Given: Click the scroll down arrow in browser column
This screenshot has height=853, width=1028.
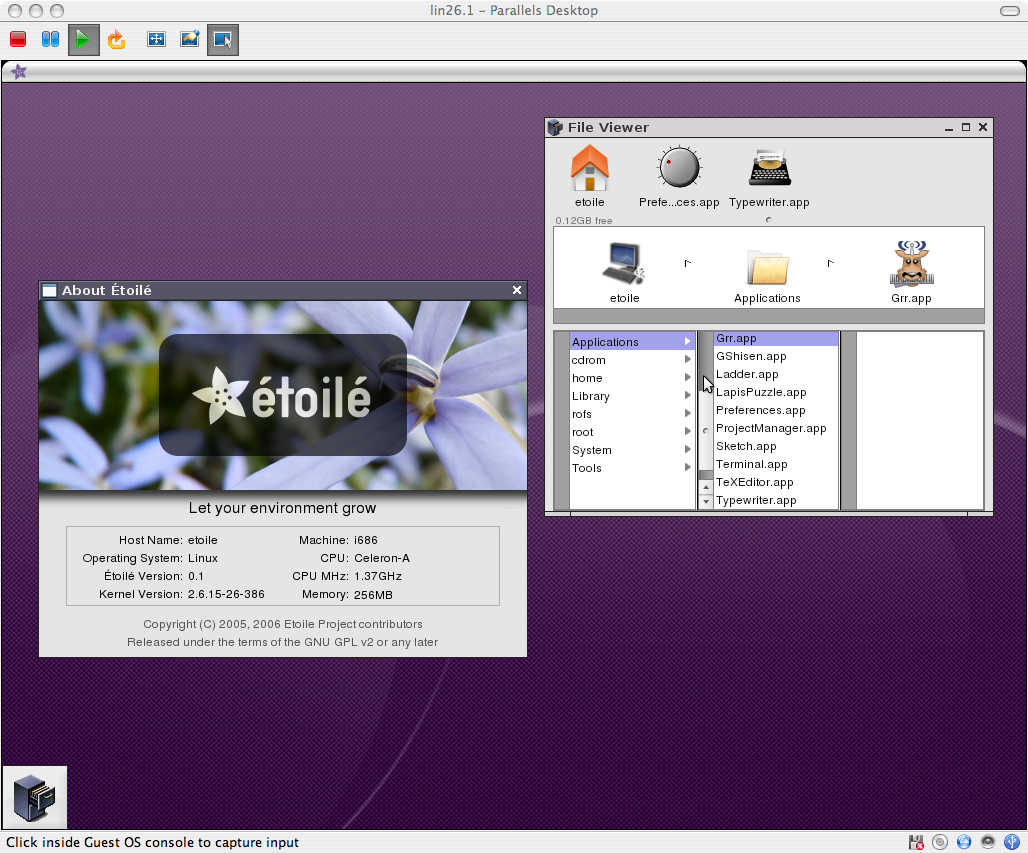Looking at the screenshot, I should click(706, 502).
